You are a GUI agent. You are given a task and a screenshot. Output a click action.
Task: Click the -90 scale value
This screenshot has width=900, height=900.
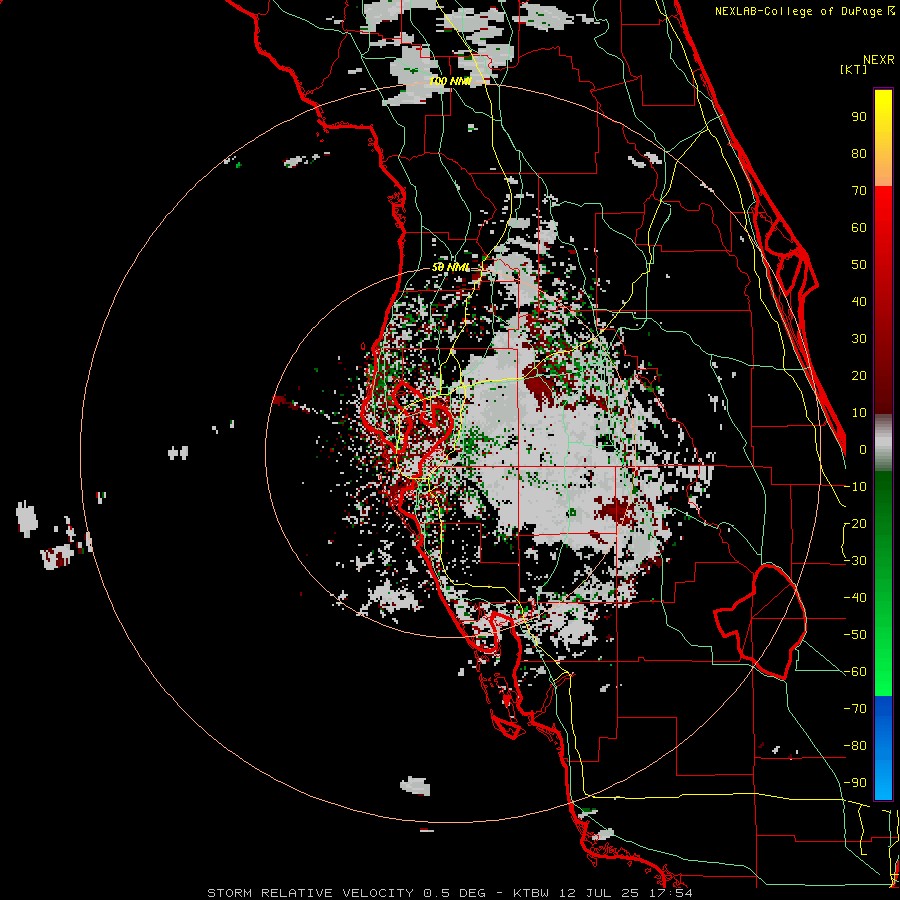[855, 783]
